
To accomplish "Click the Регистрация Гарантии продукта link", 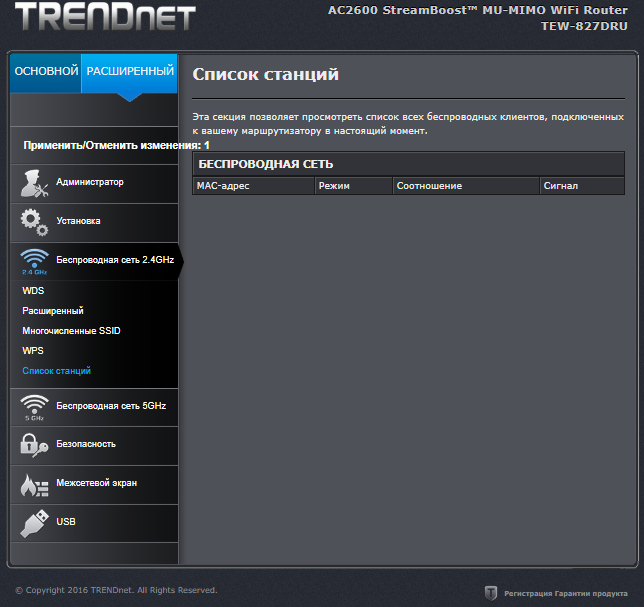I will pyautogui.click(x=566, y=593).
